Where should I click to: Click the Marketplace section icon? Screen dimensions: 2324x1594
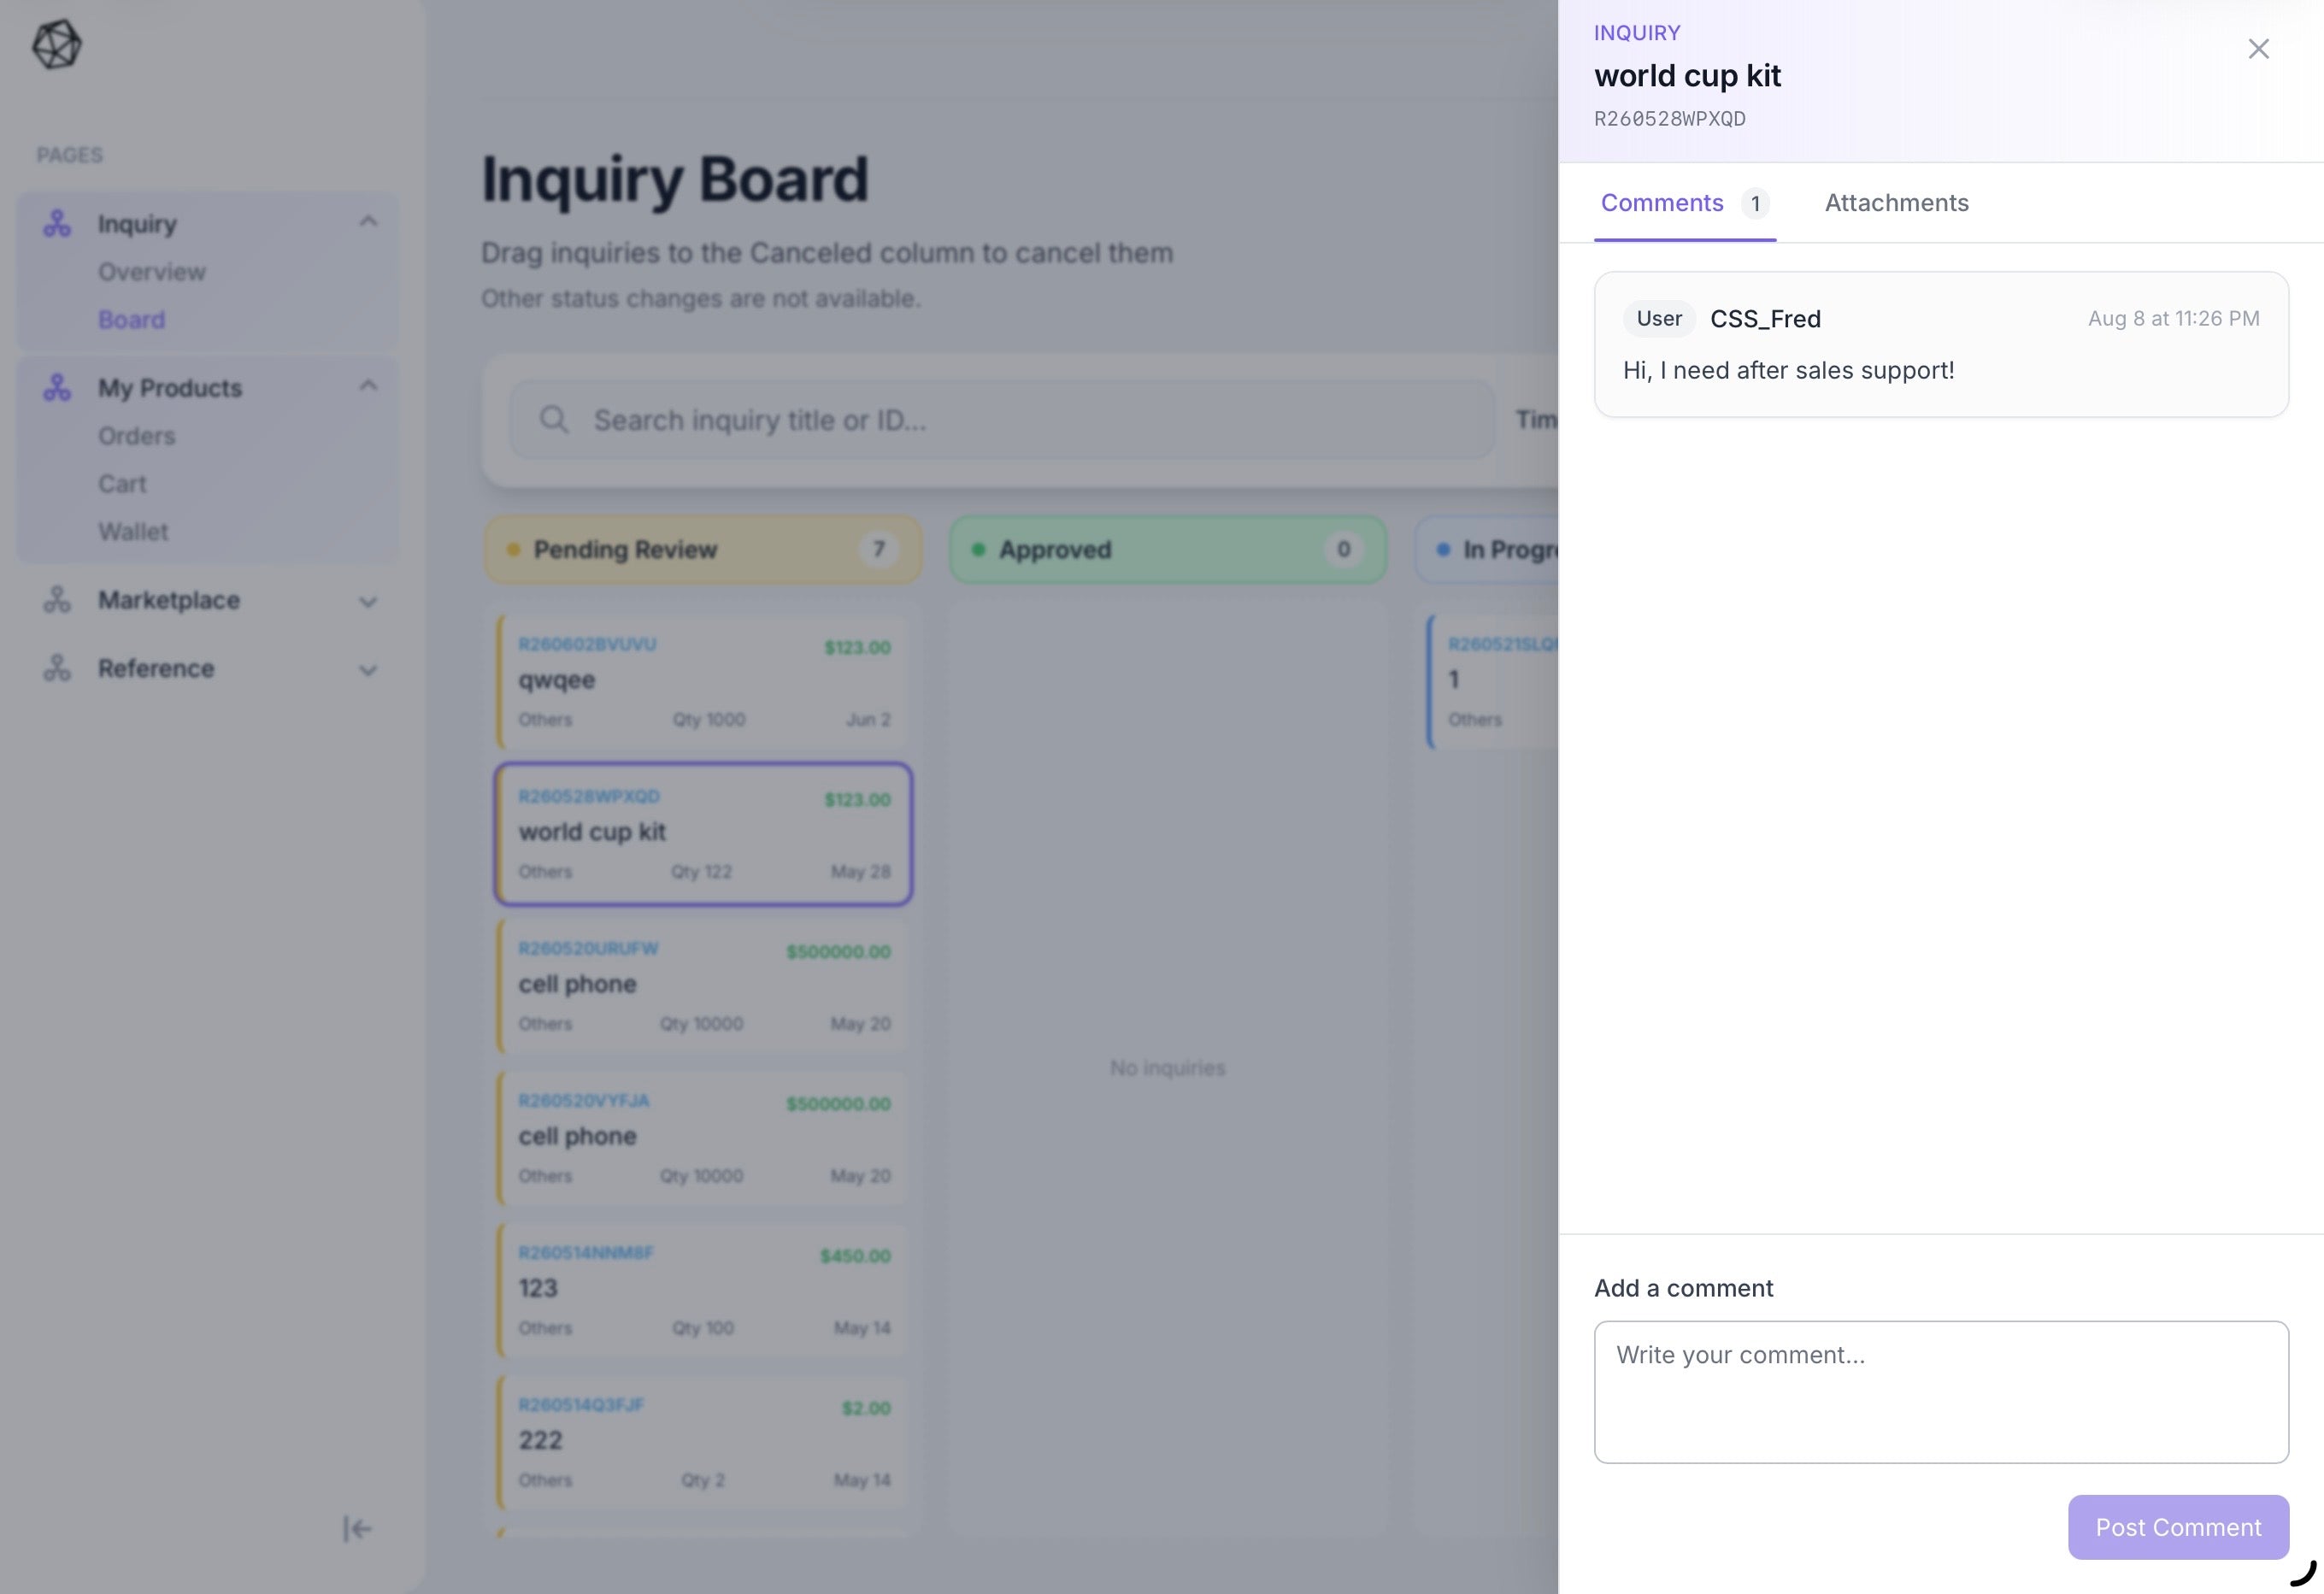[57, 599]
